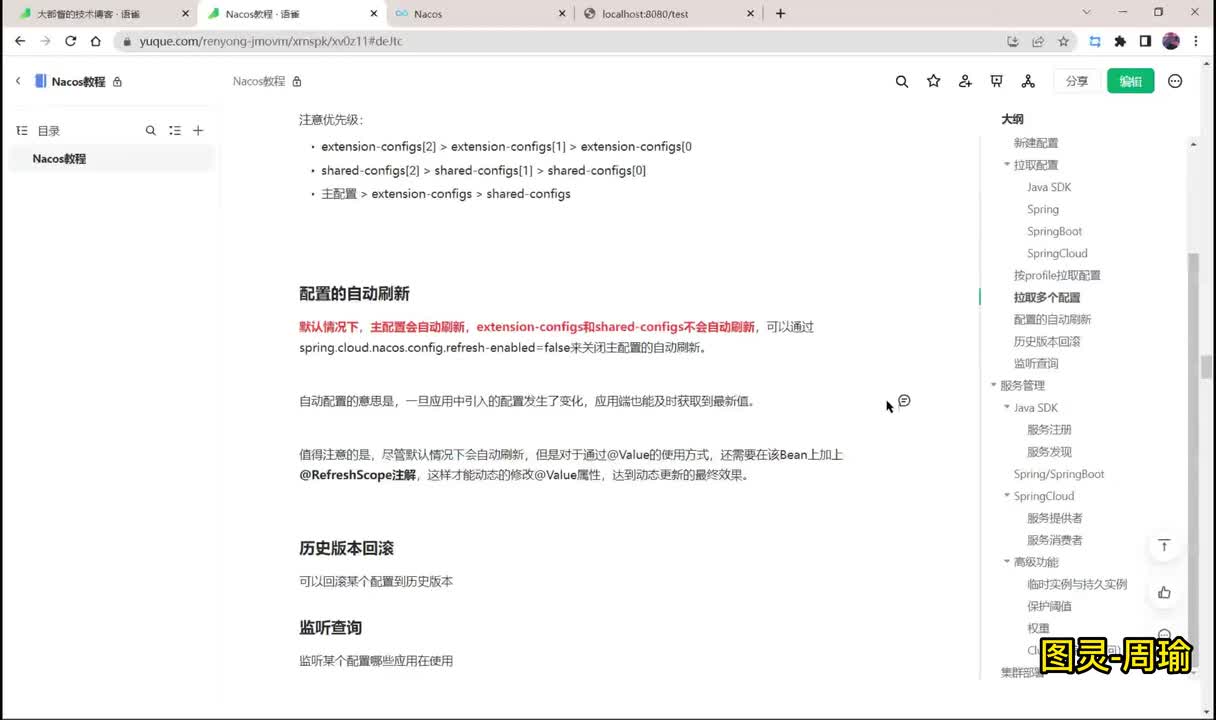The height and width of the screenshot is (720, 1216).
Task: Close the localhost:8080/test tab
Action: click(x=750, y=14)
